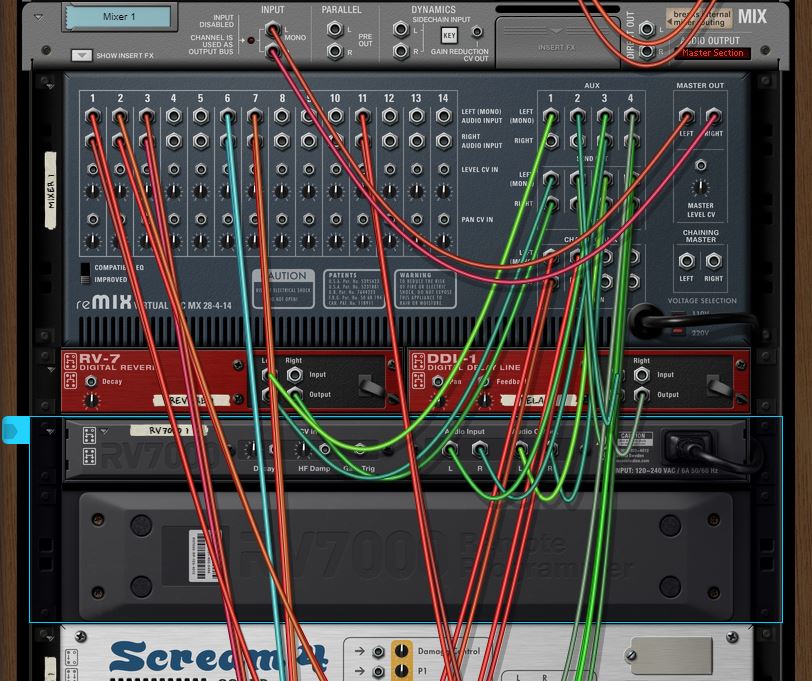Click channel 10 left audio input jack
Image resolution: width=812 pixels, height=681 pixels.
click(x=336, y=116)
